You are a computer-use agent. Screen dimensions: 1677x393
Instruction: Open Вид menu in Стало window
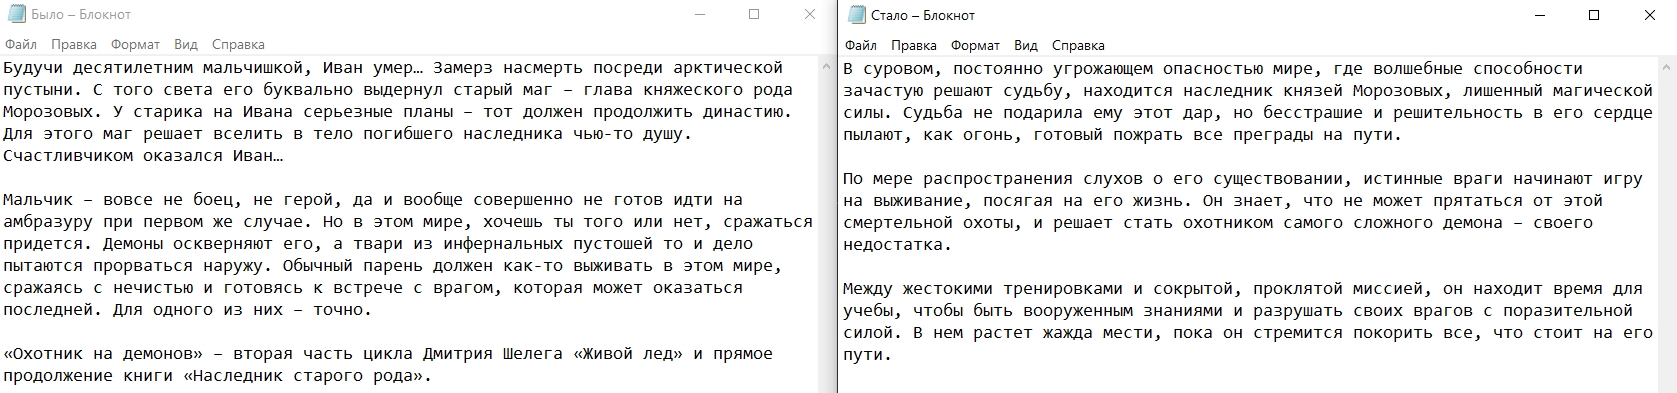[1026, 45]
